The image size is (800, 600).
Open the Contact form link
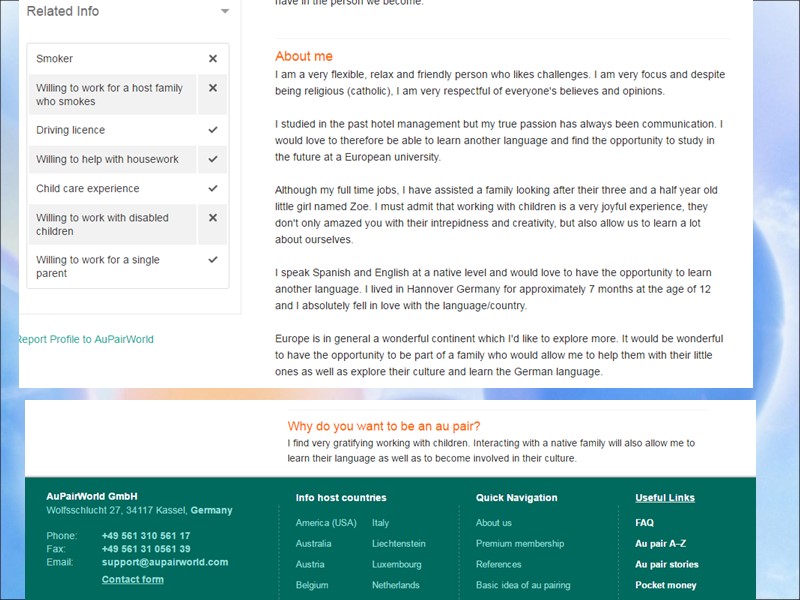(133, 579)
